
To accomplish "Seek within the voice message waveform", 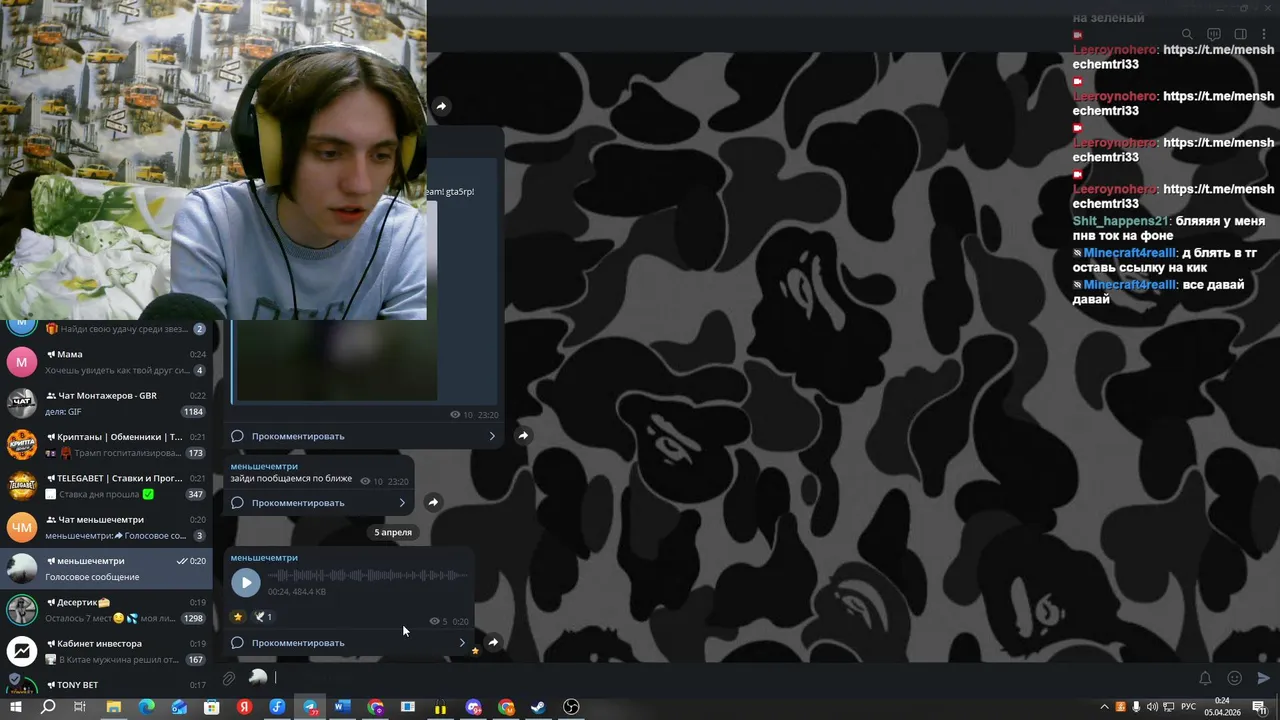I will pyautogui.click(x=367, y=575).
